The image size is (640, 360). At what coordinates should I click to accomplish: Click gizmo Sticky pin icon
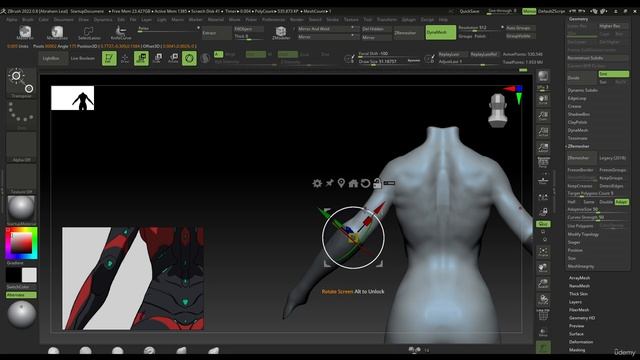329,183
